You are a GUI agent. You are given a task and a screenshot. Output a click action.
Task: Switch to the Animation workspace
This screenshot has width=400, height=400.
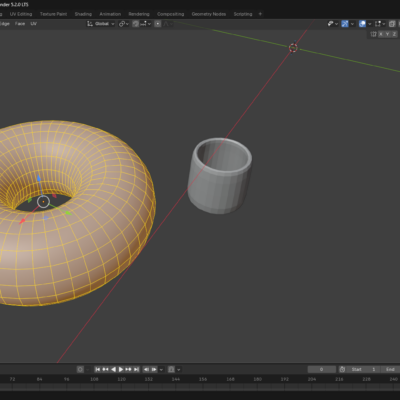(x=110, y=14)
